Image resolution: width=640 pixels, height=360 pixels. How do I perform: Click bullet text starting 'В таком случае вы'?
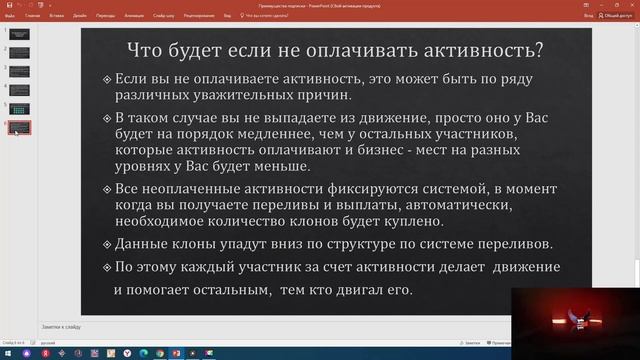tap(331, 142)
